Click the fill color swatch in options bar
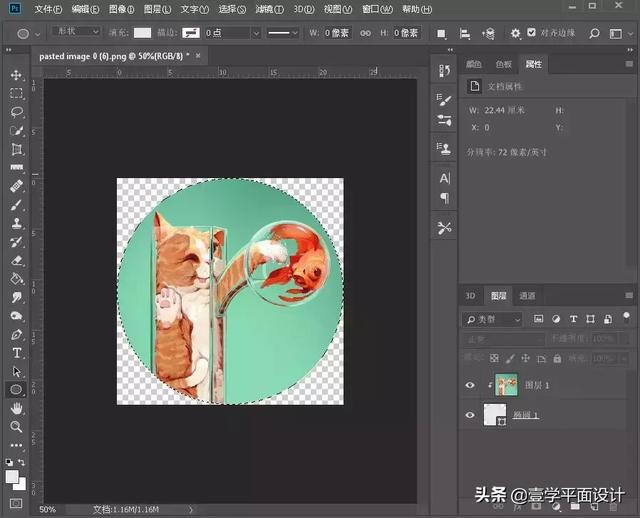The height and width of the screenshot is (518, 640). click(x=142, y=33)
